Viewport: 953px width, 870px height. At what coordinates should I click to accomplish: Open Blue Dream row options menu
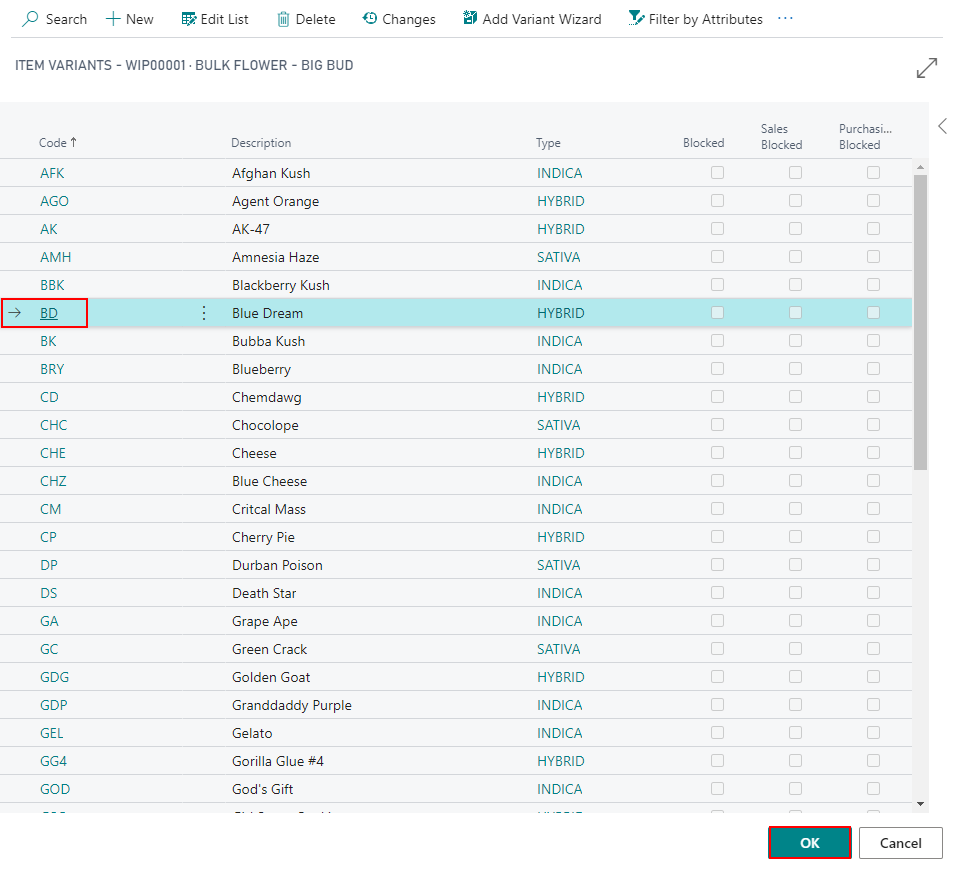[204, 313]
